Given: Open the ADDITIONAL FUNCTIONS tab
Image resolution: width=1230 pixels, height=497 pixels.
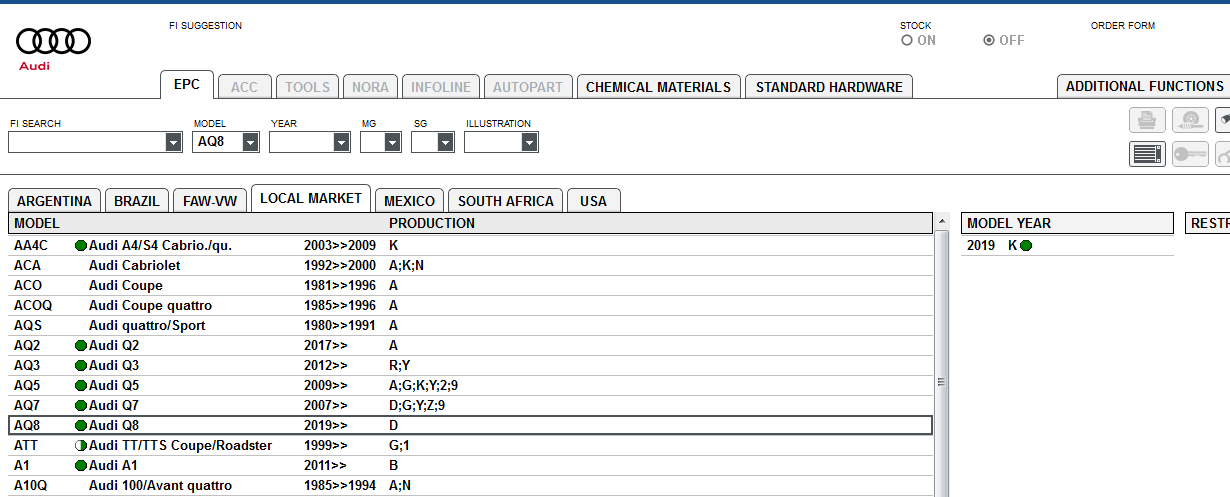Looking at the screenshot, I should 1144,86.
